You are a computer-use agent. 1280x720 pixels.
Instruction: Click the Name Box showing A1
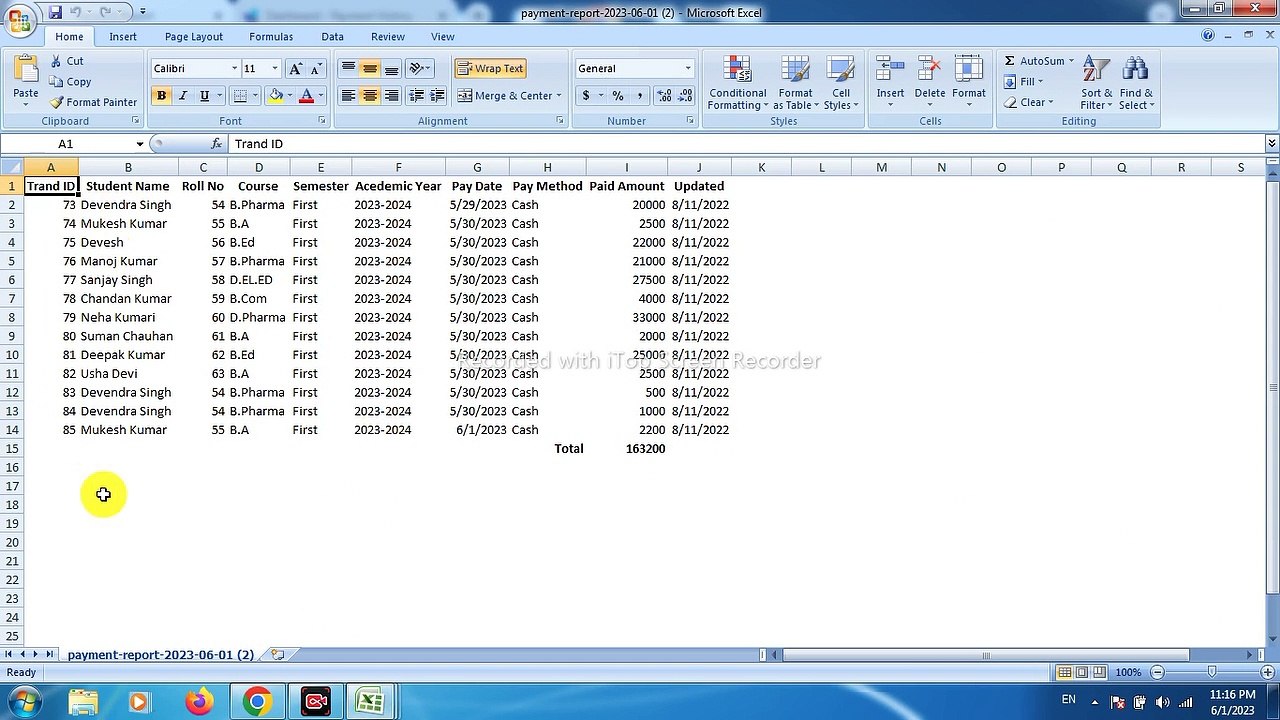pos(67,144)
